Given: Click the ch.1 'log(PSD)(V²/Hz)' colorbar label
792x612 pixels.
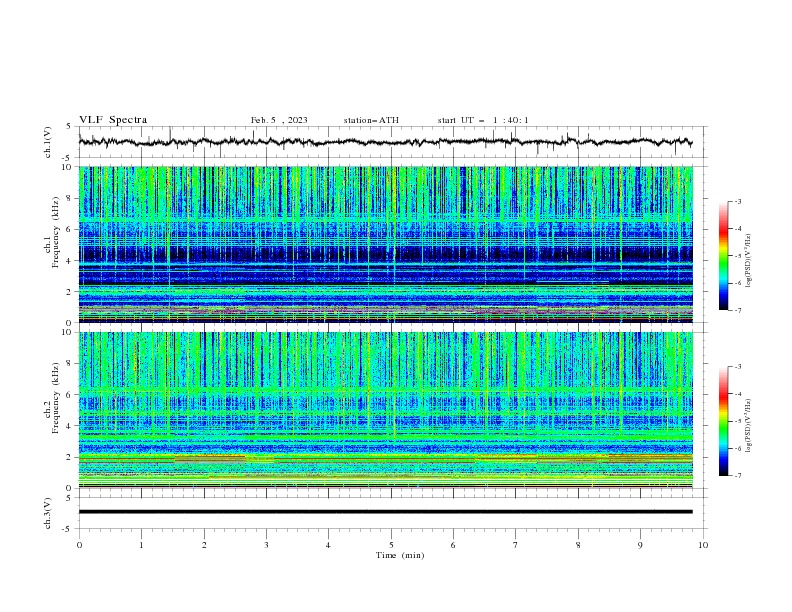Looking at the screenshot, I should (749, 261).
